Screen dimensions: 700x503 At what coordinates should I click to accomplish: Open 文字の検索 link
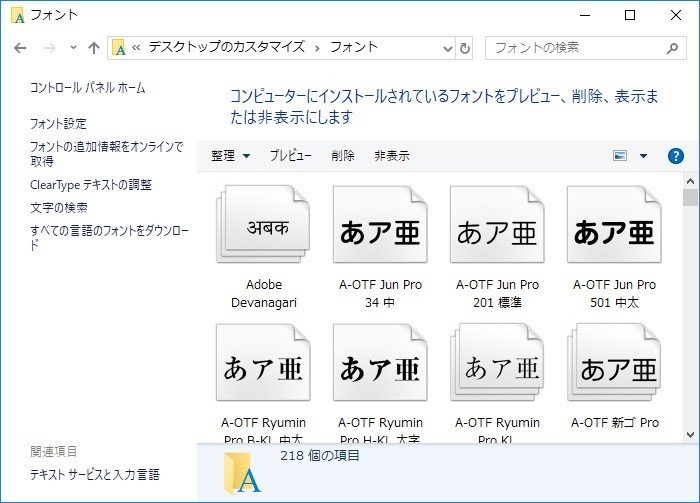59,208
